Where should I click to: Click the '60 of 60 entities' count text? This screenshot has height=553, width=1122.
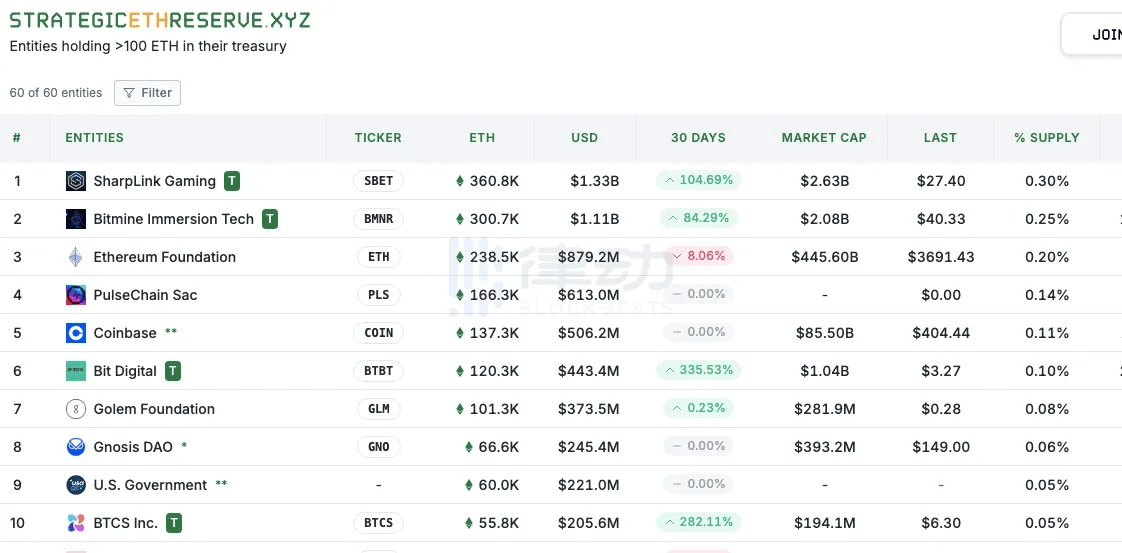pyautogui.click(x=56, y=93)
